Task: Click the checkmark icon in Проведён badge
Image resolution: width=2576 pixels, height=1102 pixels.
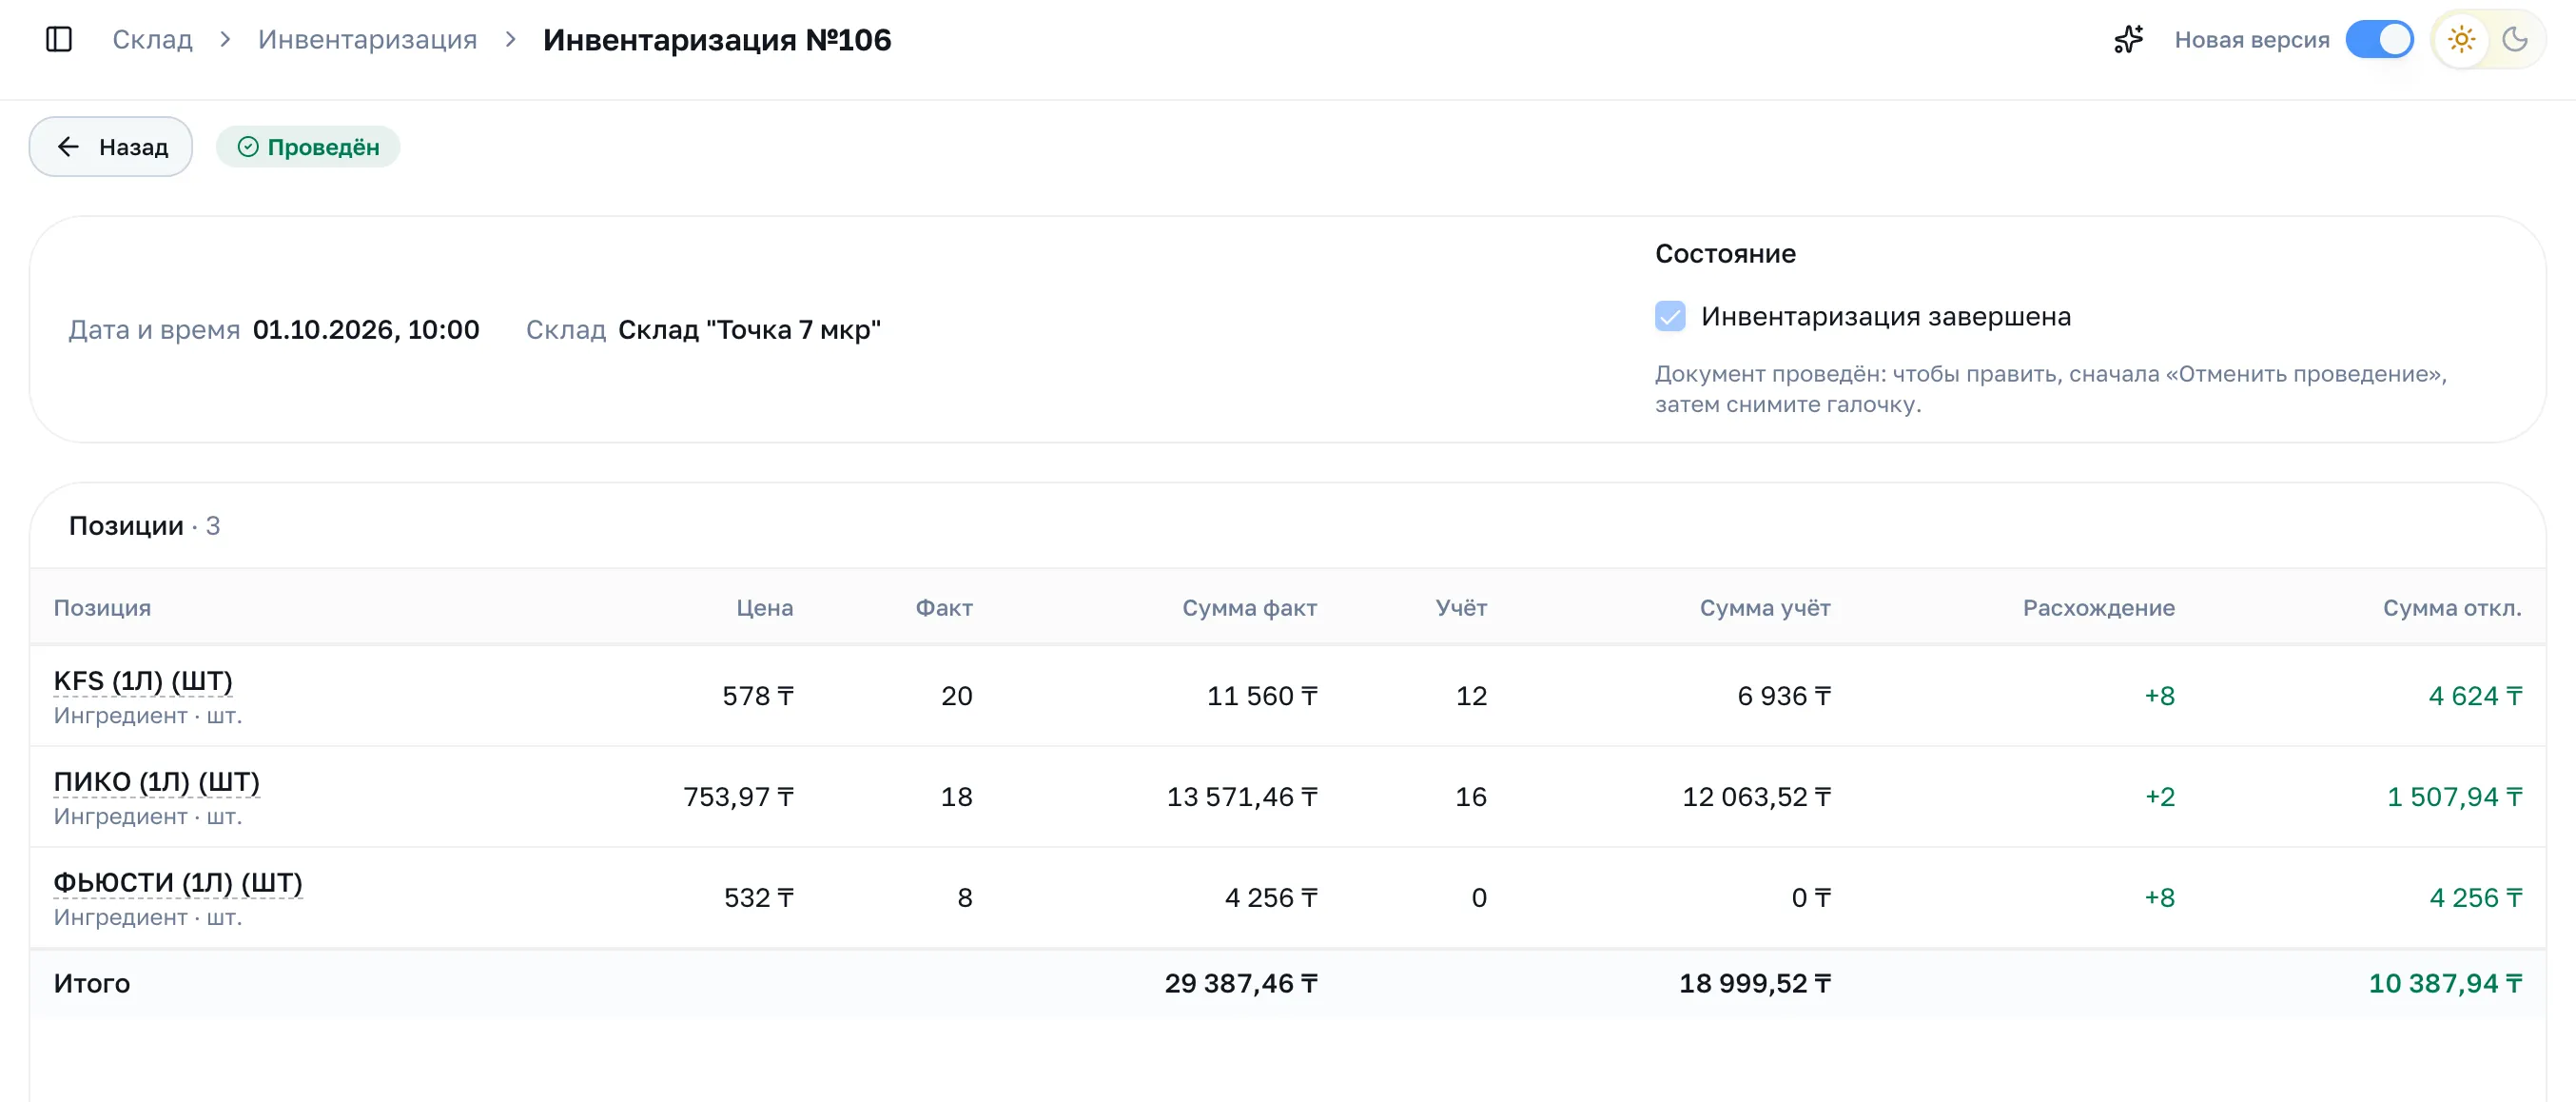Action: (x=248, y=147)
